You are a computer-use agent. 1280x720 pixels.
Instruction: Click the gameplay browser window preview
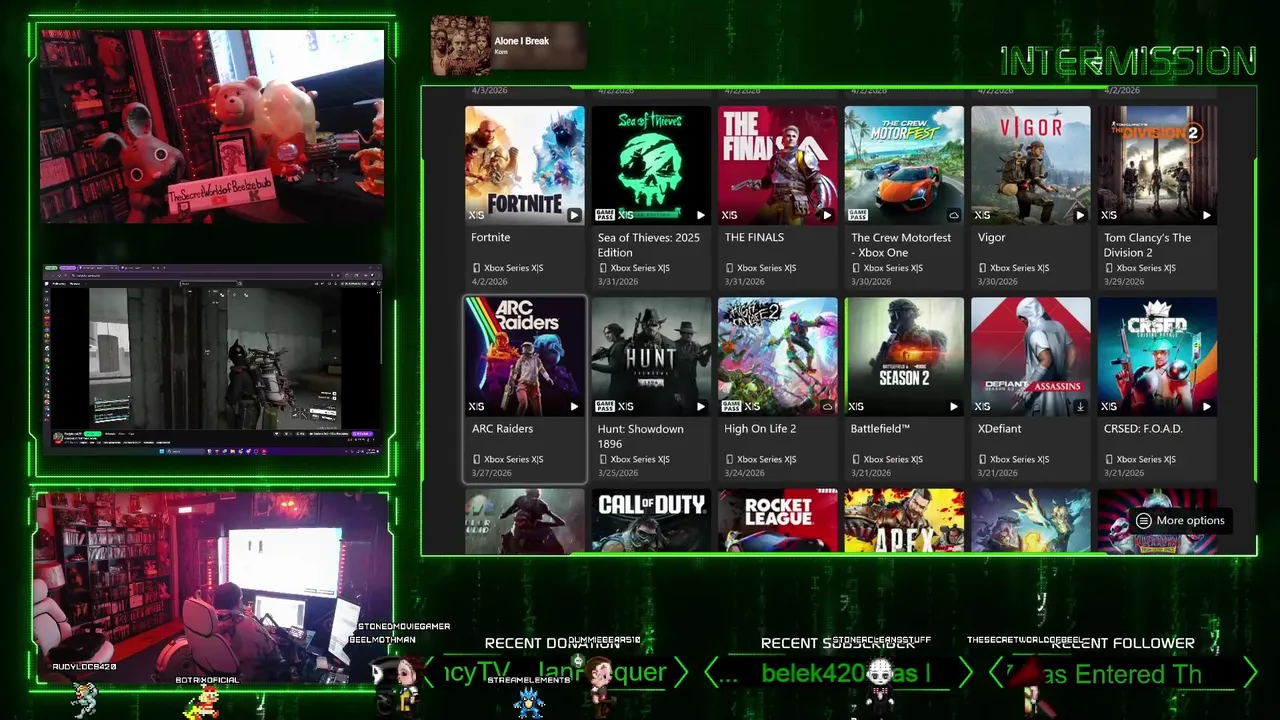click(x=212, y=361)
